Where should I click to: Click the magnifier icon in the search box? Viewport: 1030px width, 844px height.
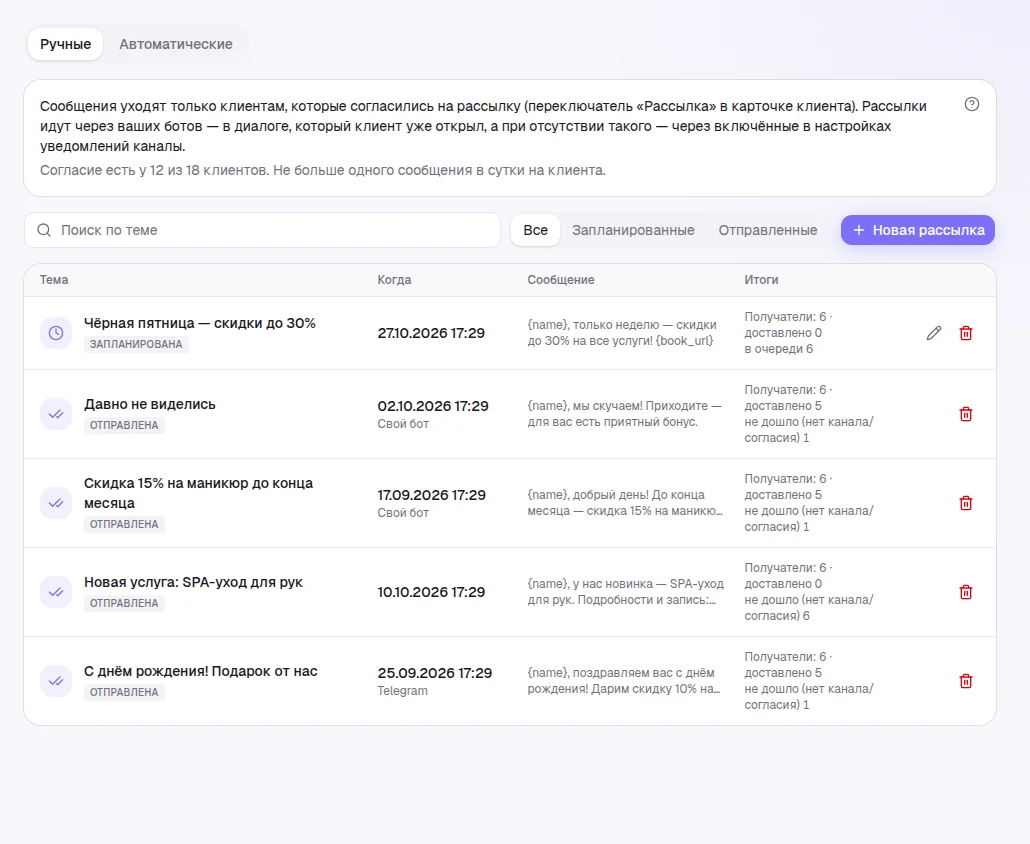click(x=44, y=230)
